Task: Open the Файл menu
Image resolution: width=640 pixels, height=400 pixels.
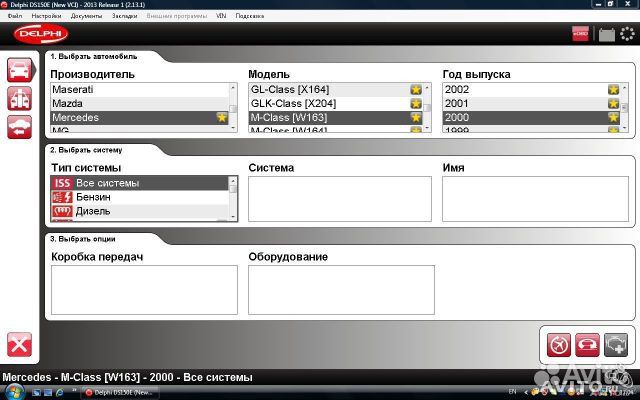Action: [x=15, y=16]
